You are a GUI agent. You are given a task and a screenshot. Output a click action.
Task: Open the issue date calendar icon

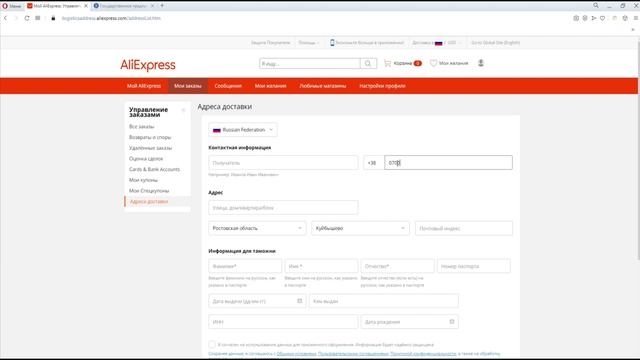300,301
